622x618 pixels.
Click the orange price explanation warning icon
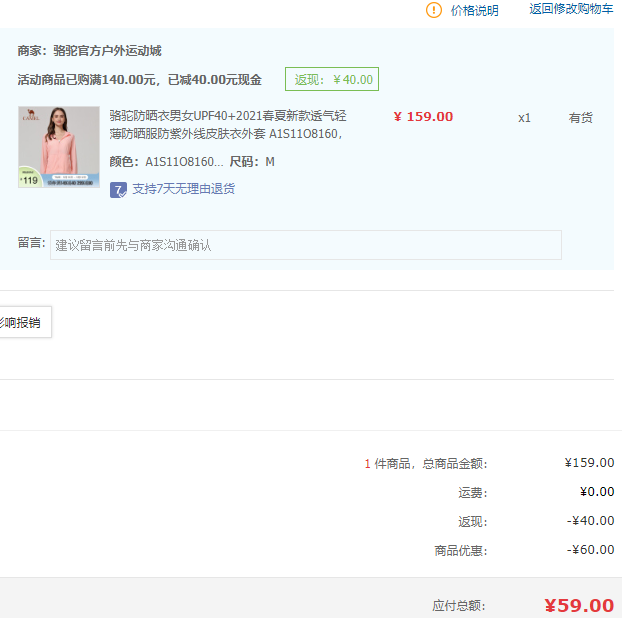point(434,10)
